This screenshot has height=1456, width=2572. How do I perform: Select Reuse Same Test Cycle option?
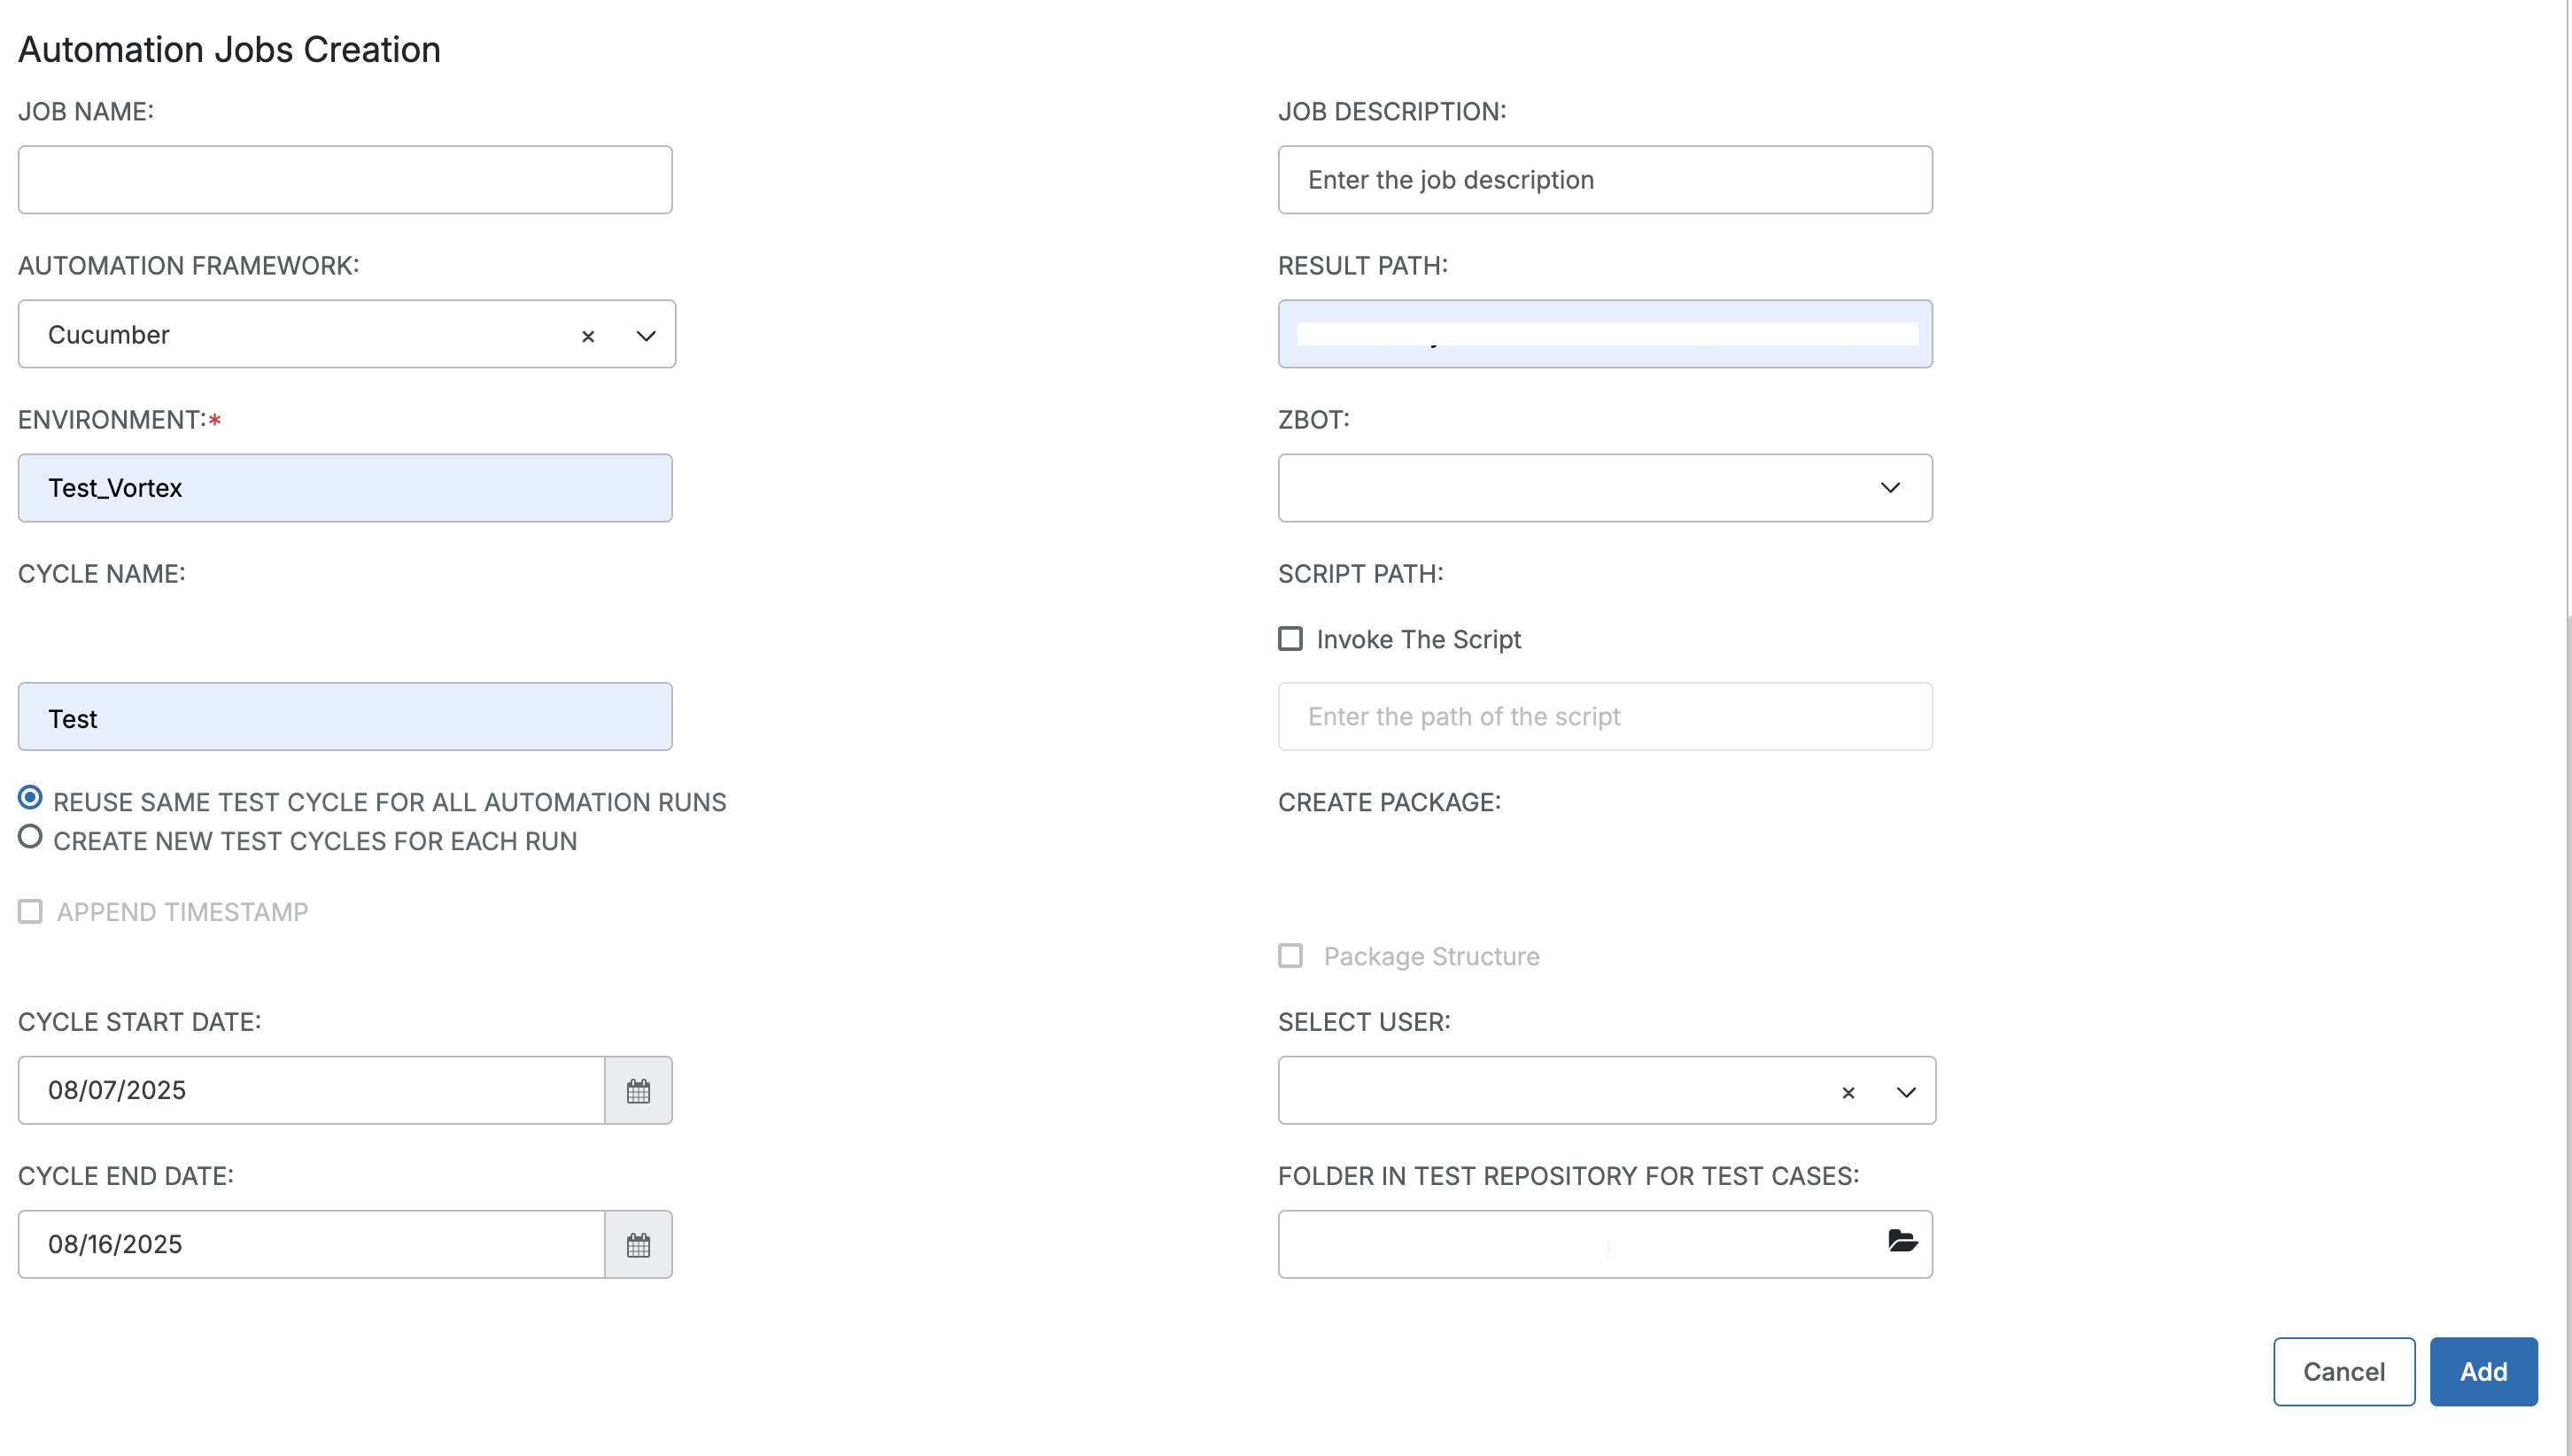point(29,797)
